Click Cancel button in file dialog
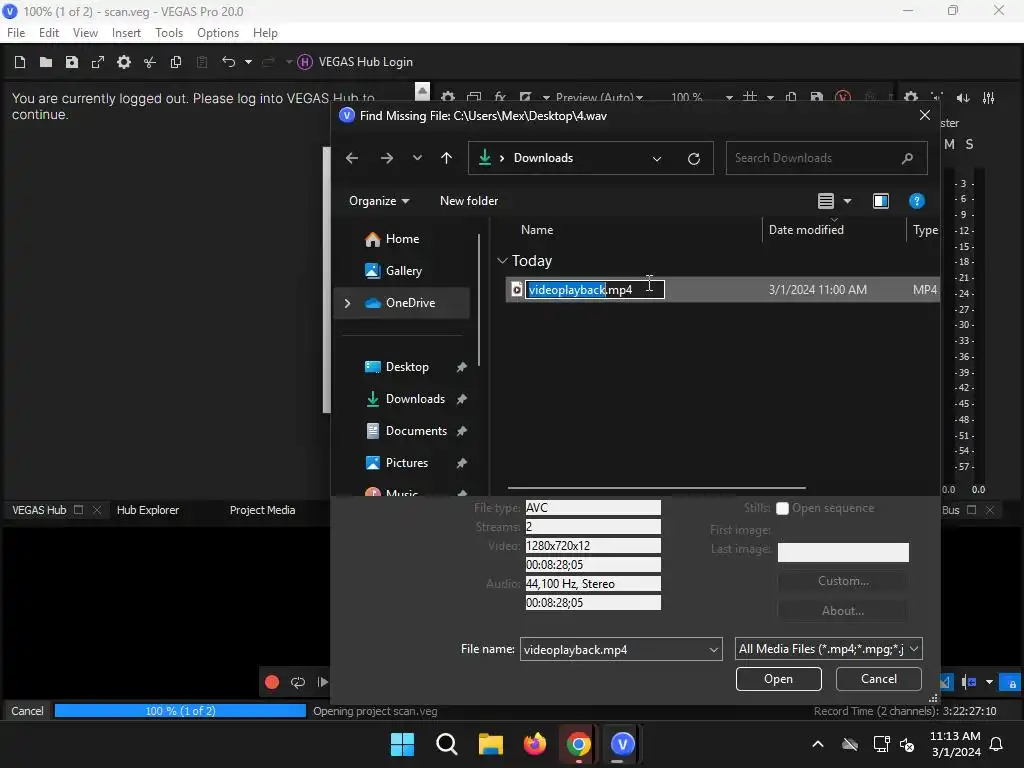The width and height of the screenshot is (1024, 768). [878, 679]
